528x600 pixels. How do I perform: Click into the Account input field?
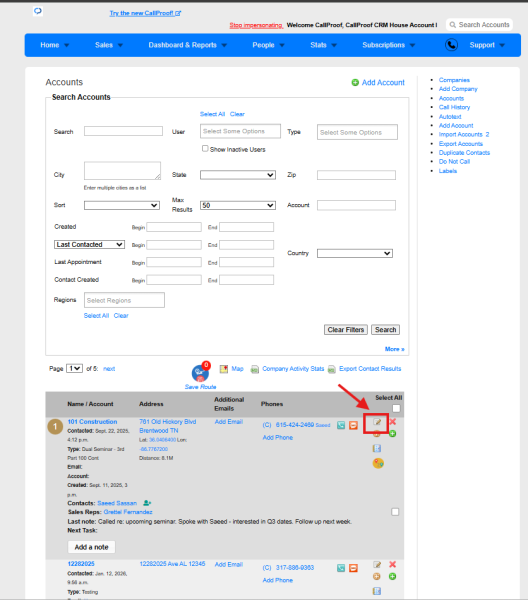(356, 205)
